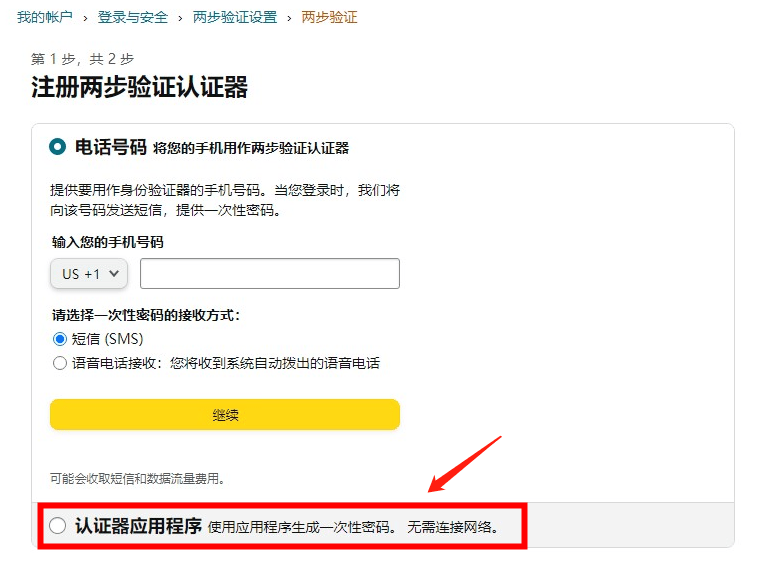Viewport: 762px width, 568px height.
Task: Open the US +1 country code dropdown
Action: coord(89,274)
